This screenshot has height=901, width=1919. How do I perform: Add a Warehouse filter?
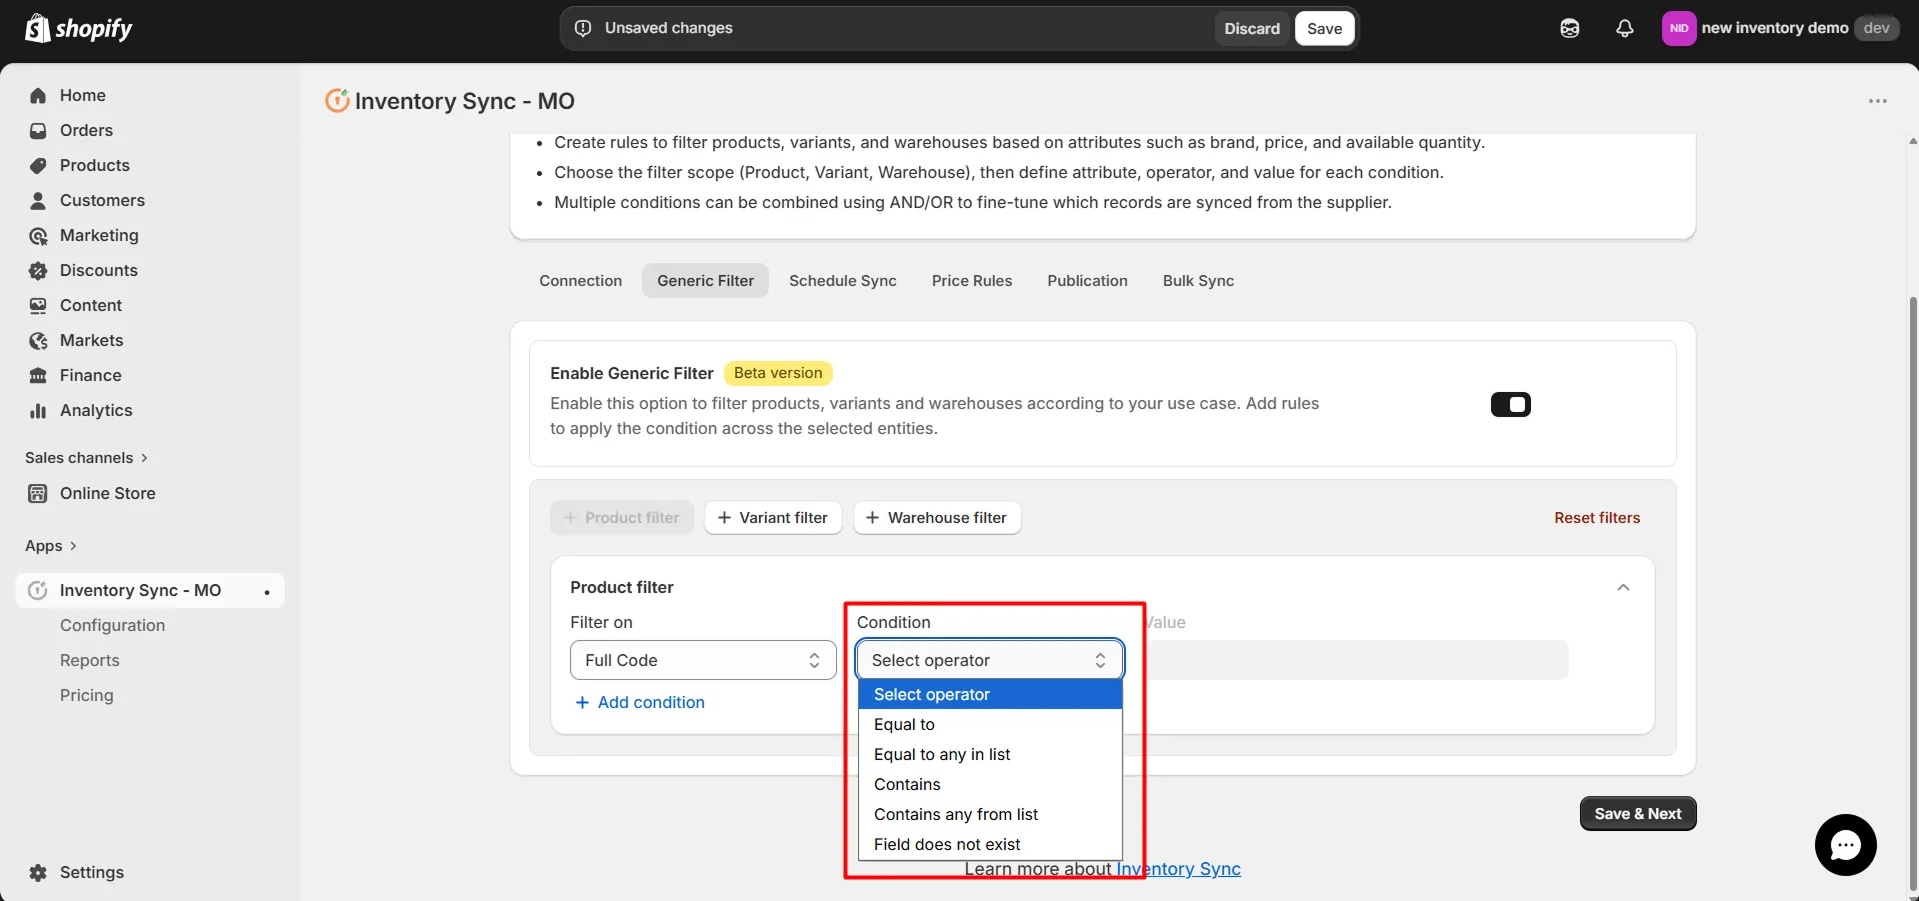click(936, 518)
